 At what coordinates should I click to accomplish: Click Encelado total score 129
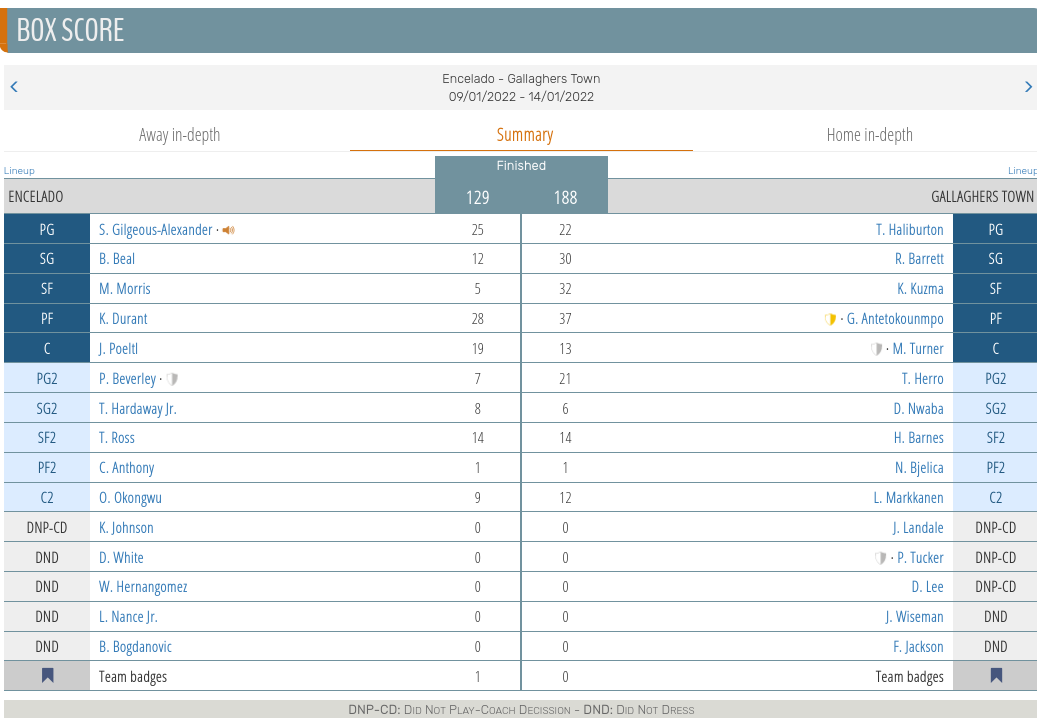tap(477, 198)
